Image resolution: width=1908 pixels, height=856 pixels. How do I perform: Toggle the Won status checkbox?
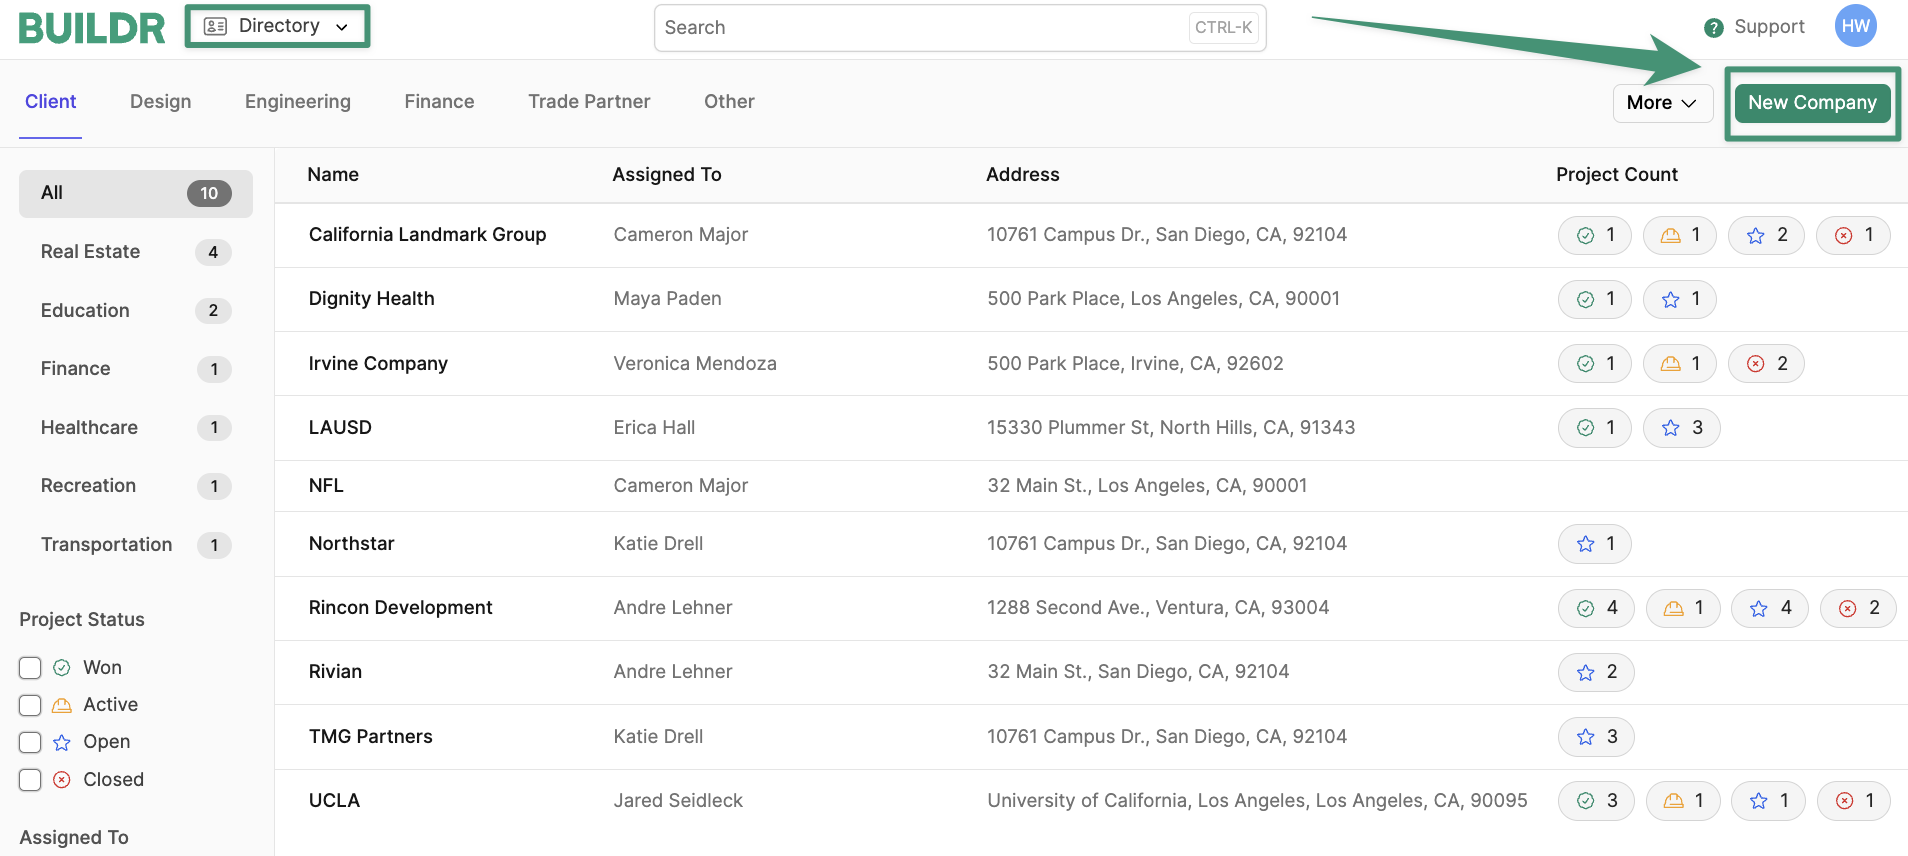point(30,668)
